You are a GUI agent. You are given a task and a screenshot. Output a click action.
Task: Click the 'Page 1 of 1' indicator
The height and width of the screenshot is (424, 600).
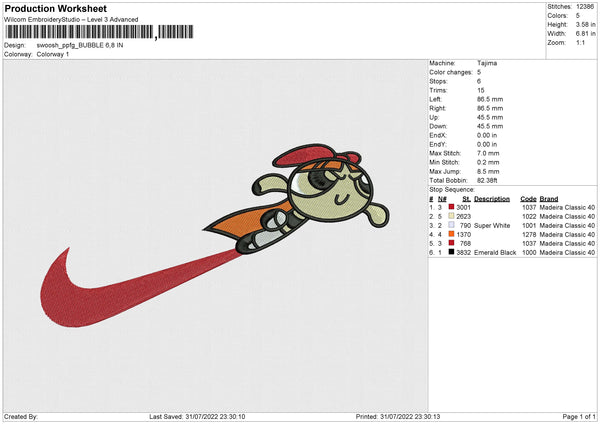point(579,417)
